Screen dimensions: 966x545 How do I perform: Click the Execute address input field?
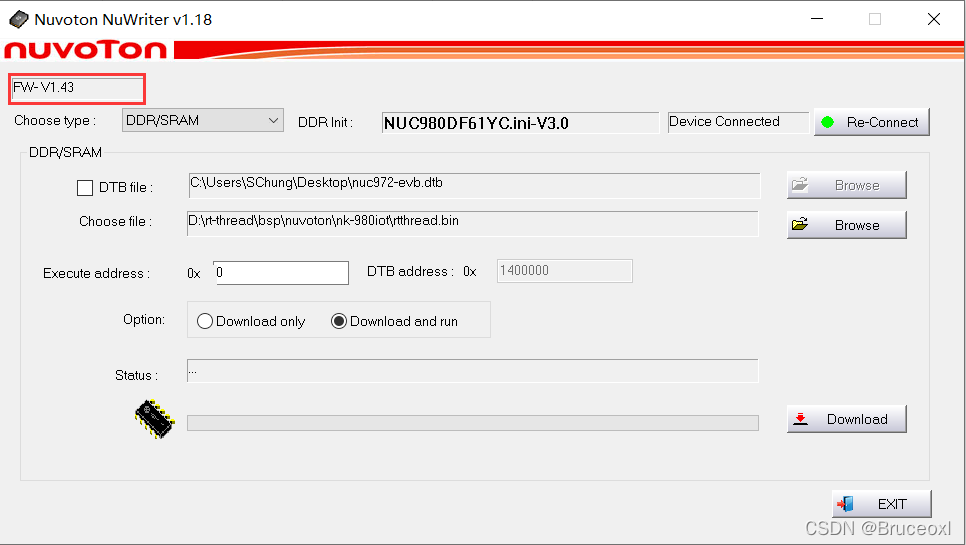point(281,273)
